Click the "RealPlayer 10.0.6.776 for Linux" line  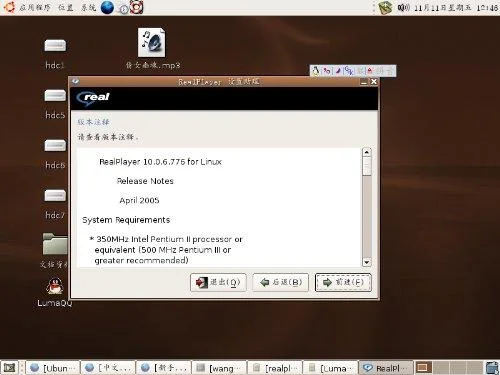(160, 162)
